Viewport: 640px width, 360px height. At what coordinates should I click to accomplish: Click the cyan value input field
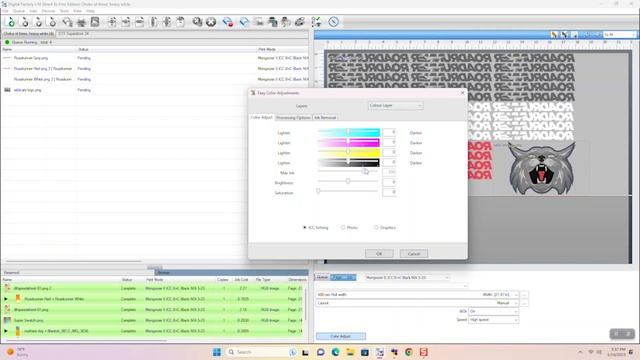(389, 132)
